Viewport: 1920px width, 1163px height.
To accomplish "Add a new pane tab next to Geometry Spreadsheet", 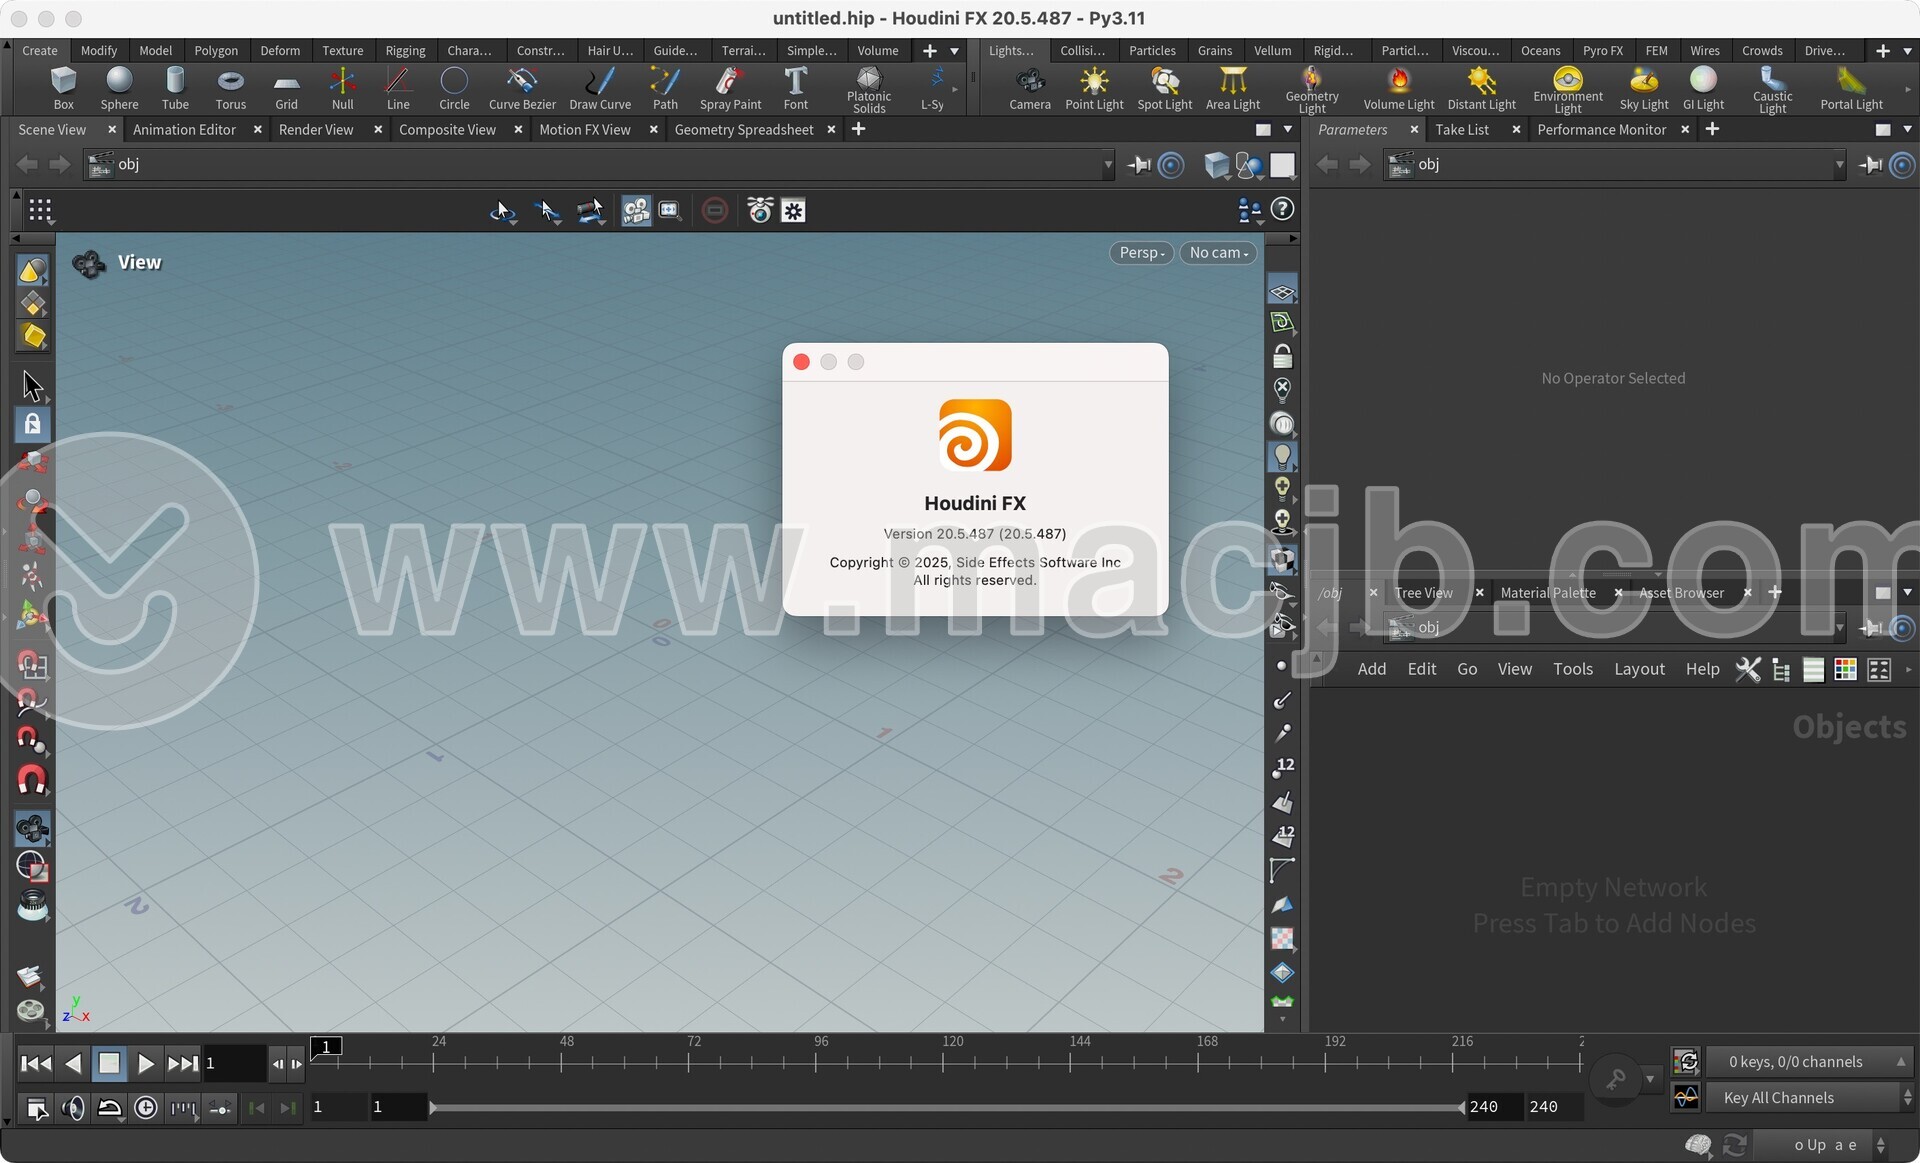I will point(858,130).
